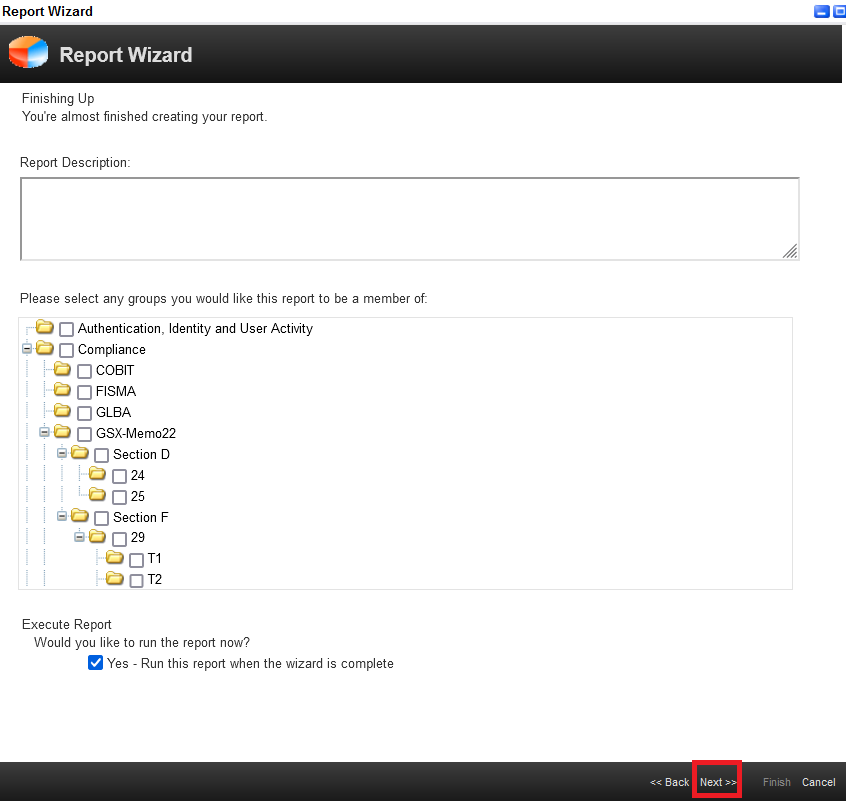Collapse the GSX-Memo22 tree node
Viewport: 846px width, 801px height.
pos(44,432)
